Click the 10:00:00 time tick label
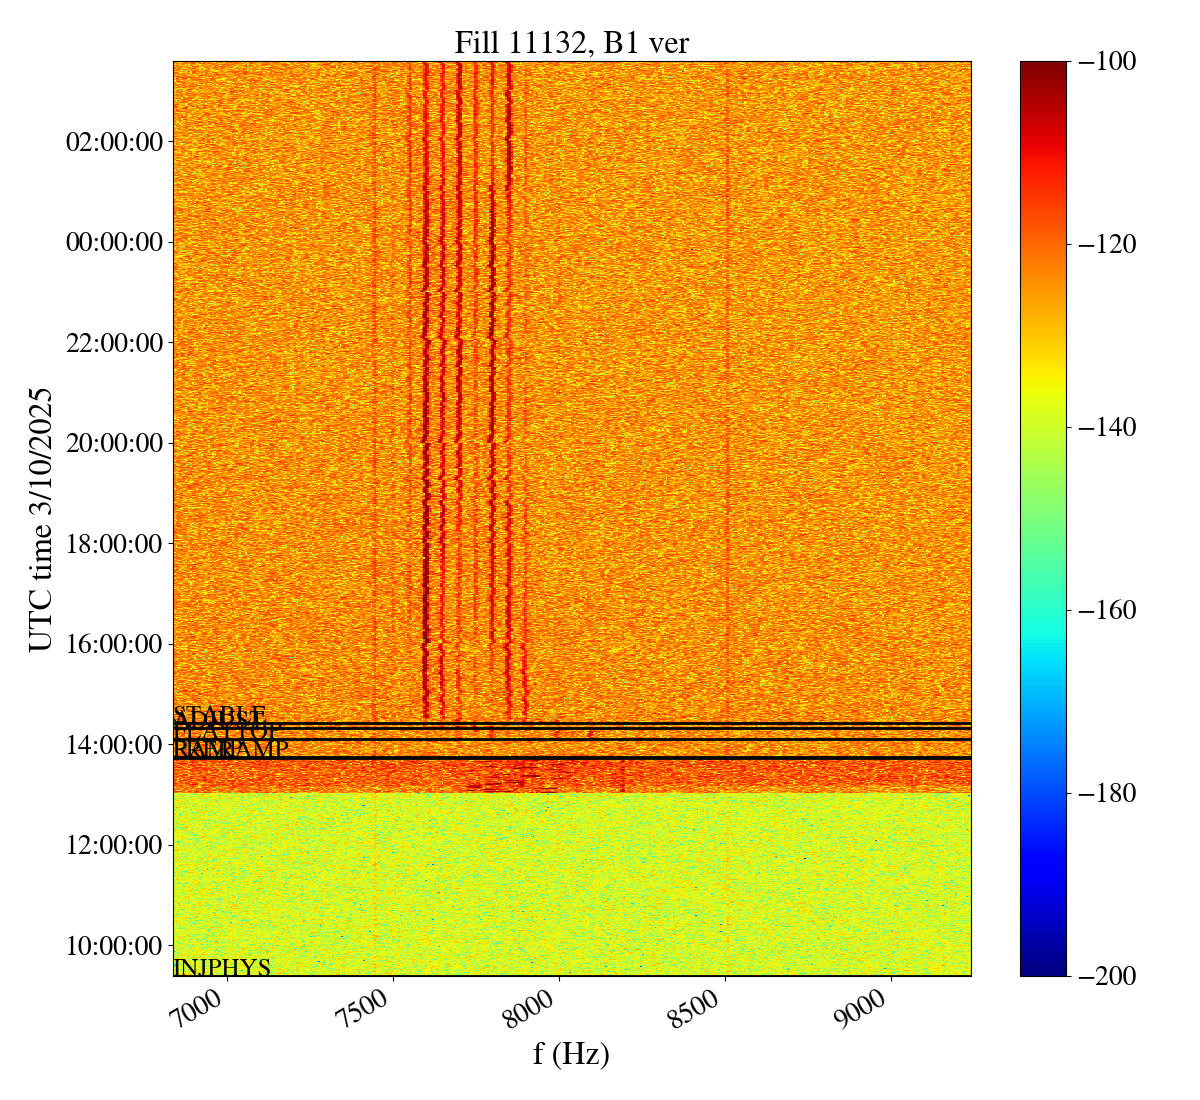This screenshot has height=1100, width=1200. (x=114, y=945)
